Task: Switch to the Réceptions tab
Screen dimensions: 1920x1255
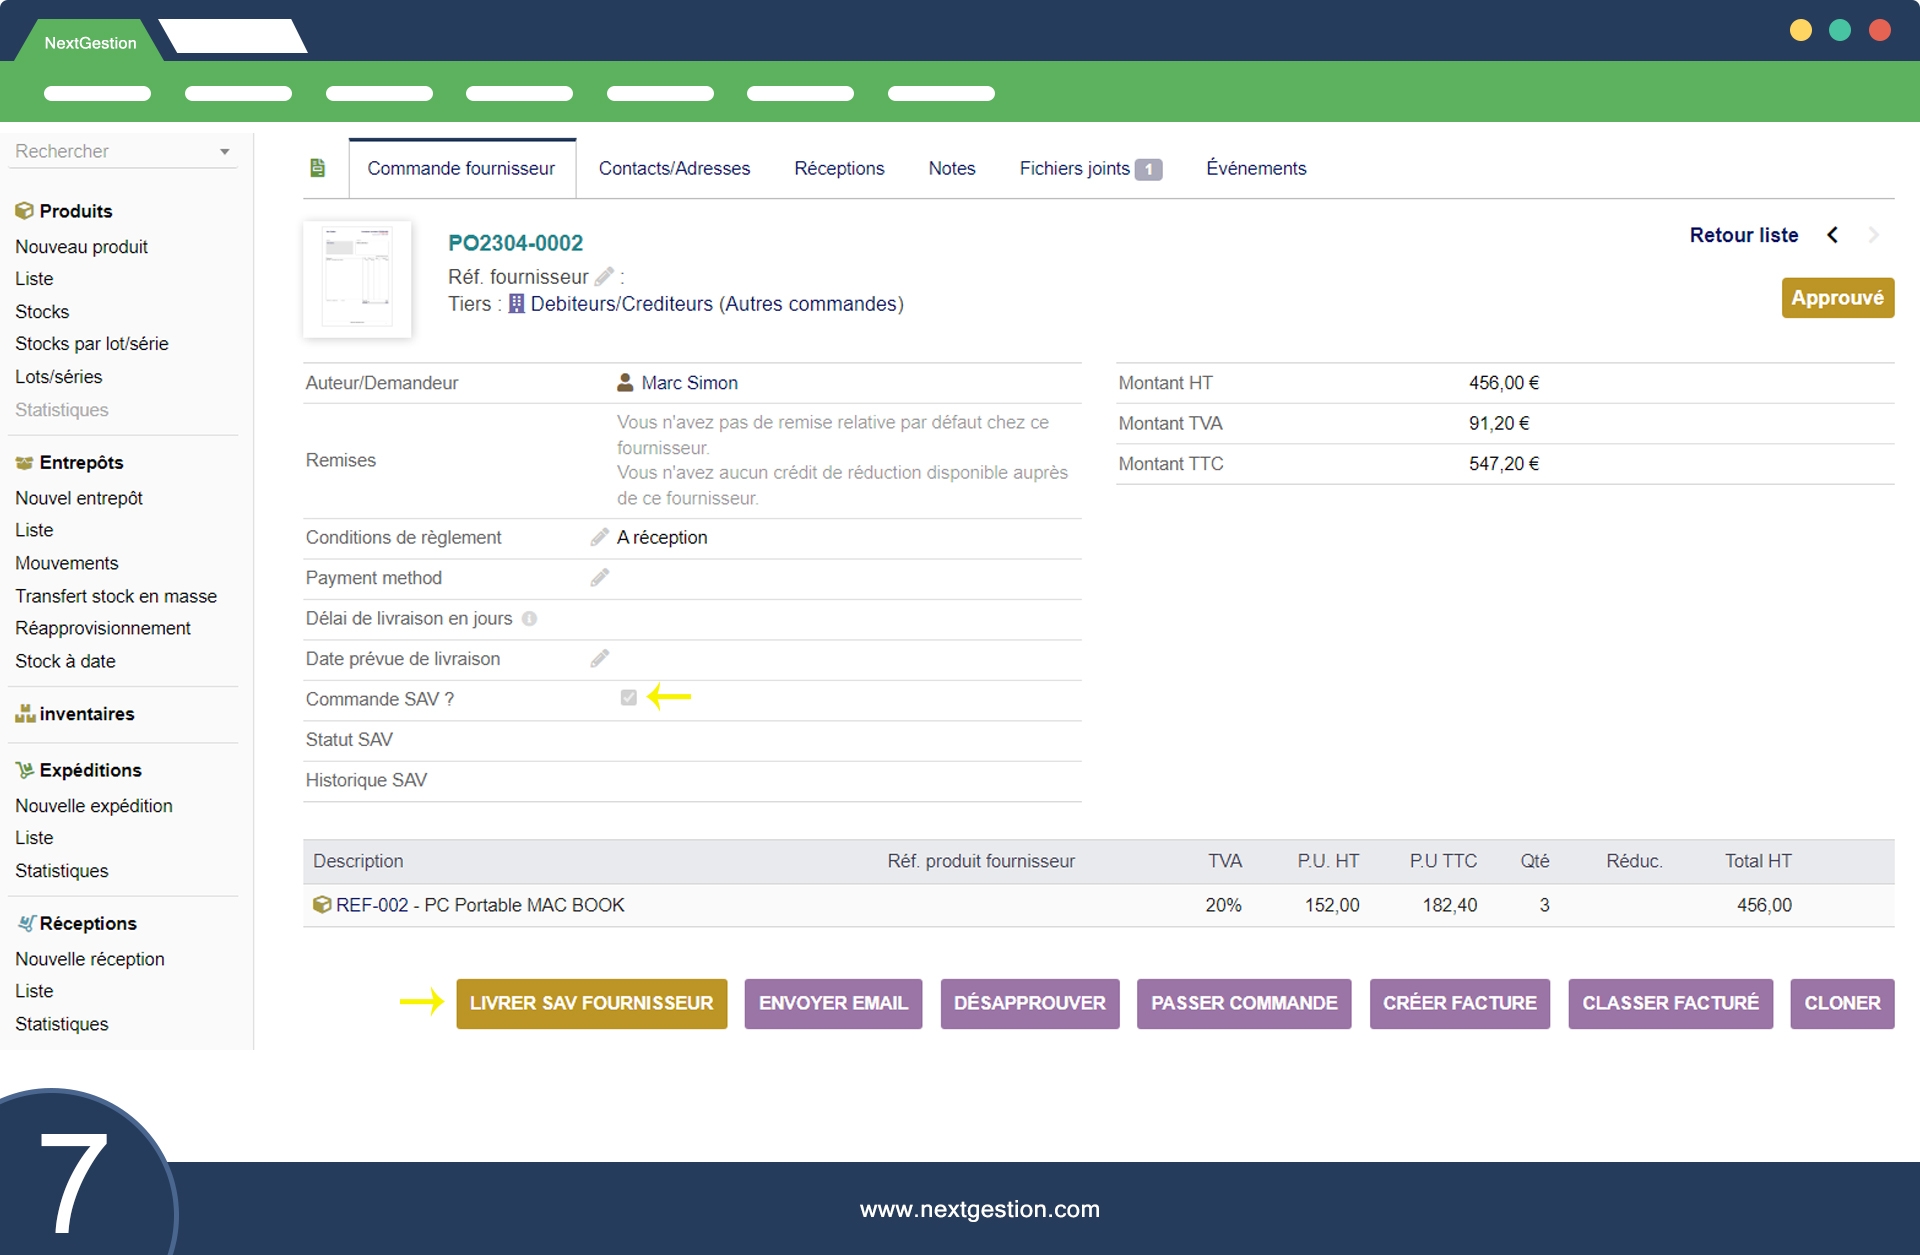Action: coord(839,168)
